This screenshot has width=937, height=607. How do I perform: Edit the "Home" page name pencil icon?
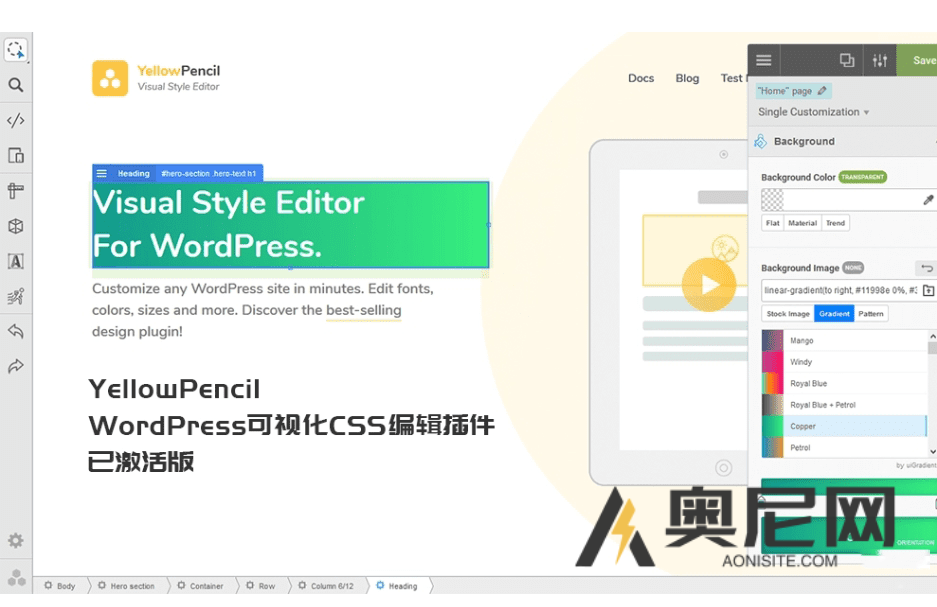coord(822,91)
